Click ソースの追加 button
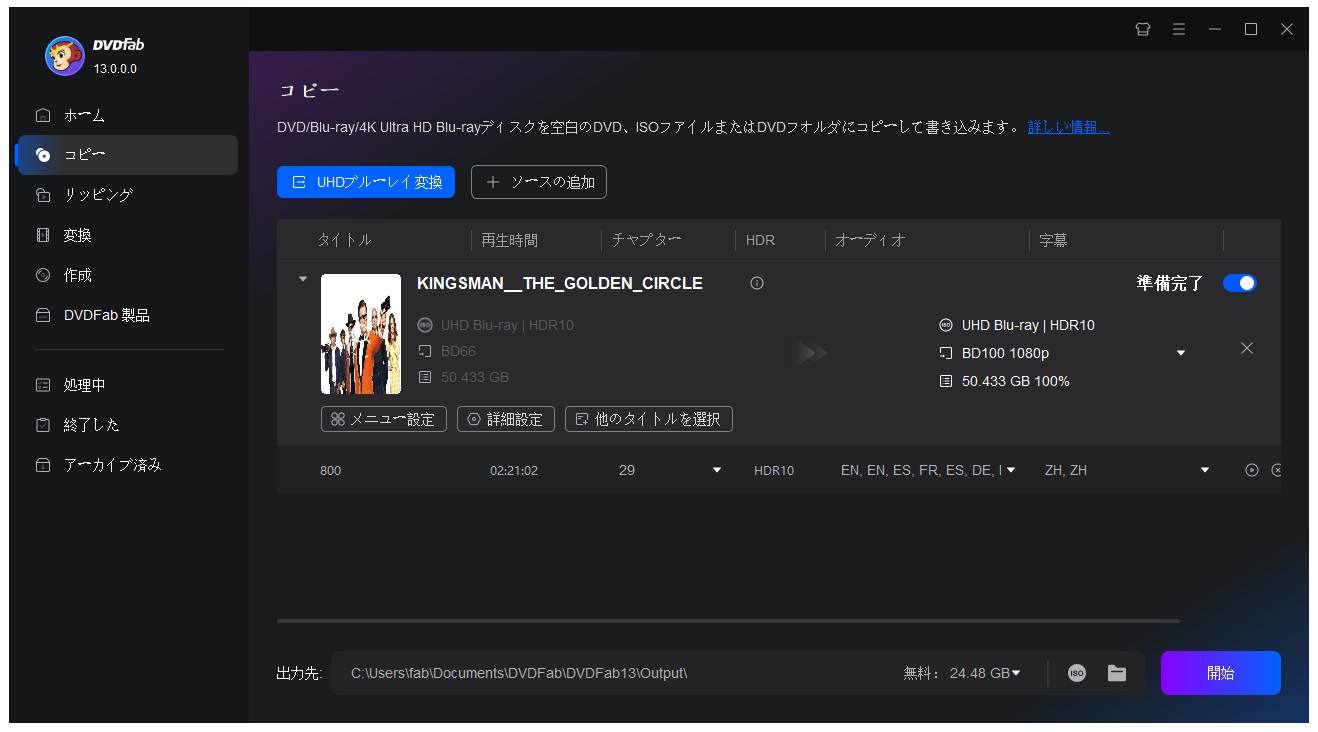1318x732 pixels. pos(539,182)
